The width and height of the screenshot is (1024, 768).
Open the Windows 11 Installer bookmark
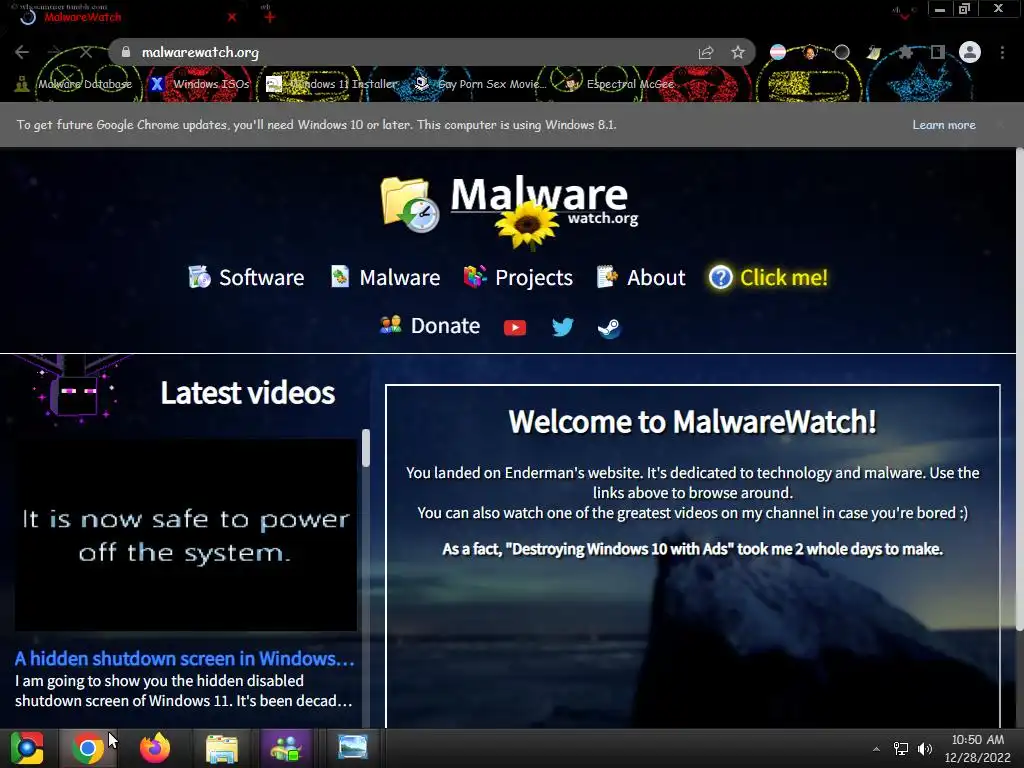[x=332, y=84]
